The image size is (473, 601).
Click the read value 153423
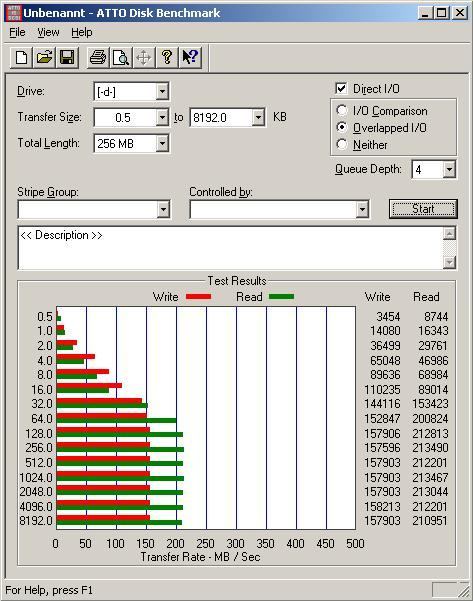pyautogui.click(x=430, y=404)
